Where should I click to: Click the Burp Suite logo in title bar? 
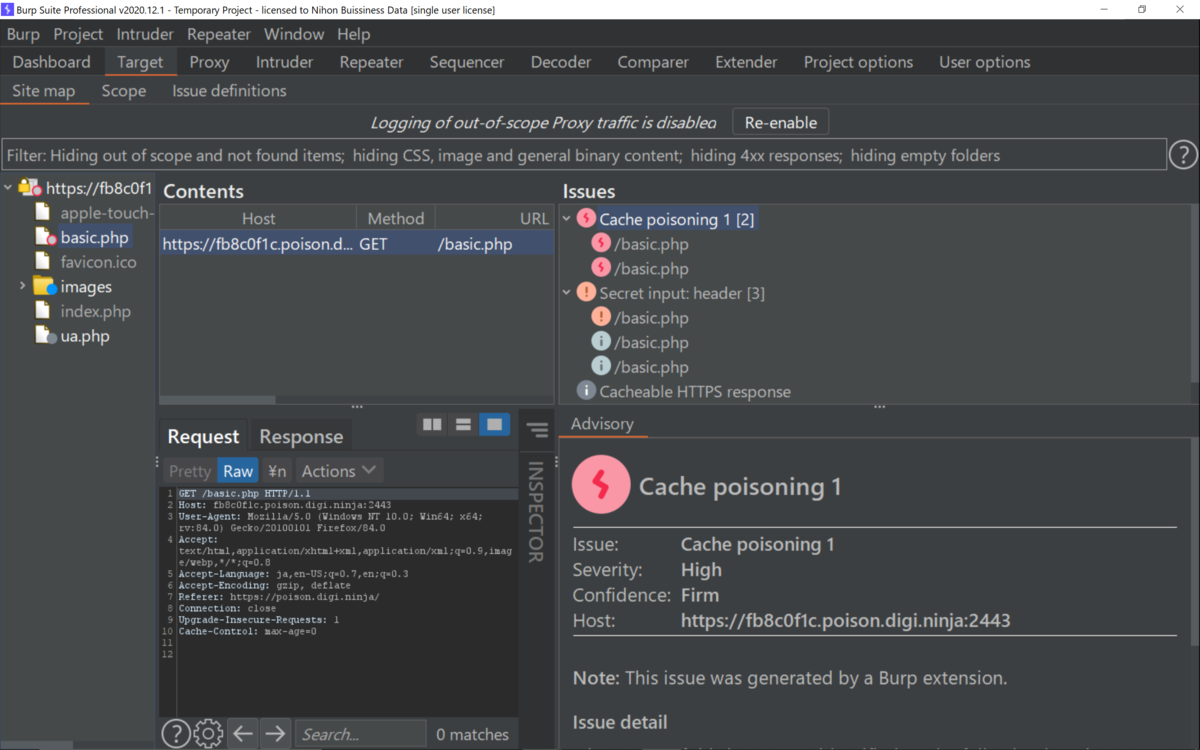click(8, 9)
